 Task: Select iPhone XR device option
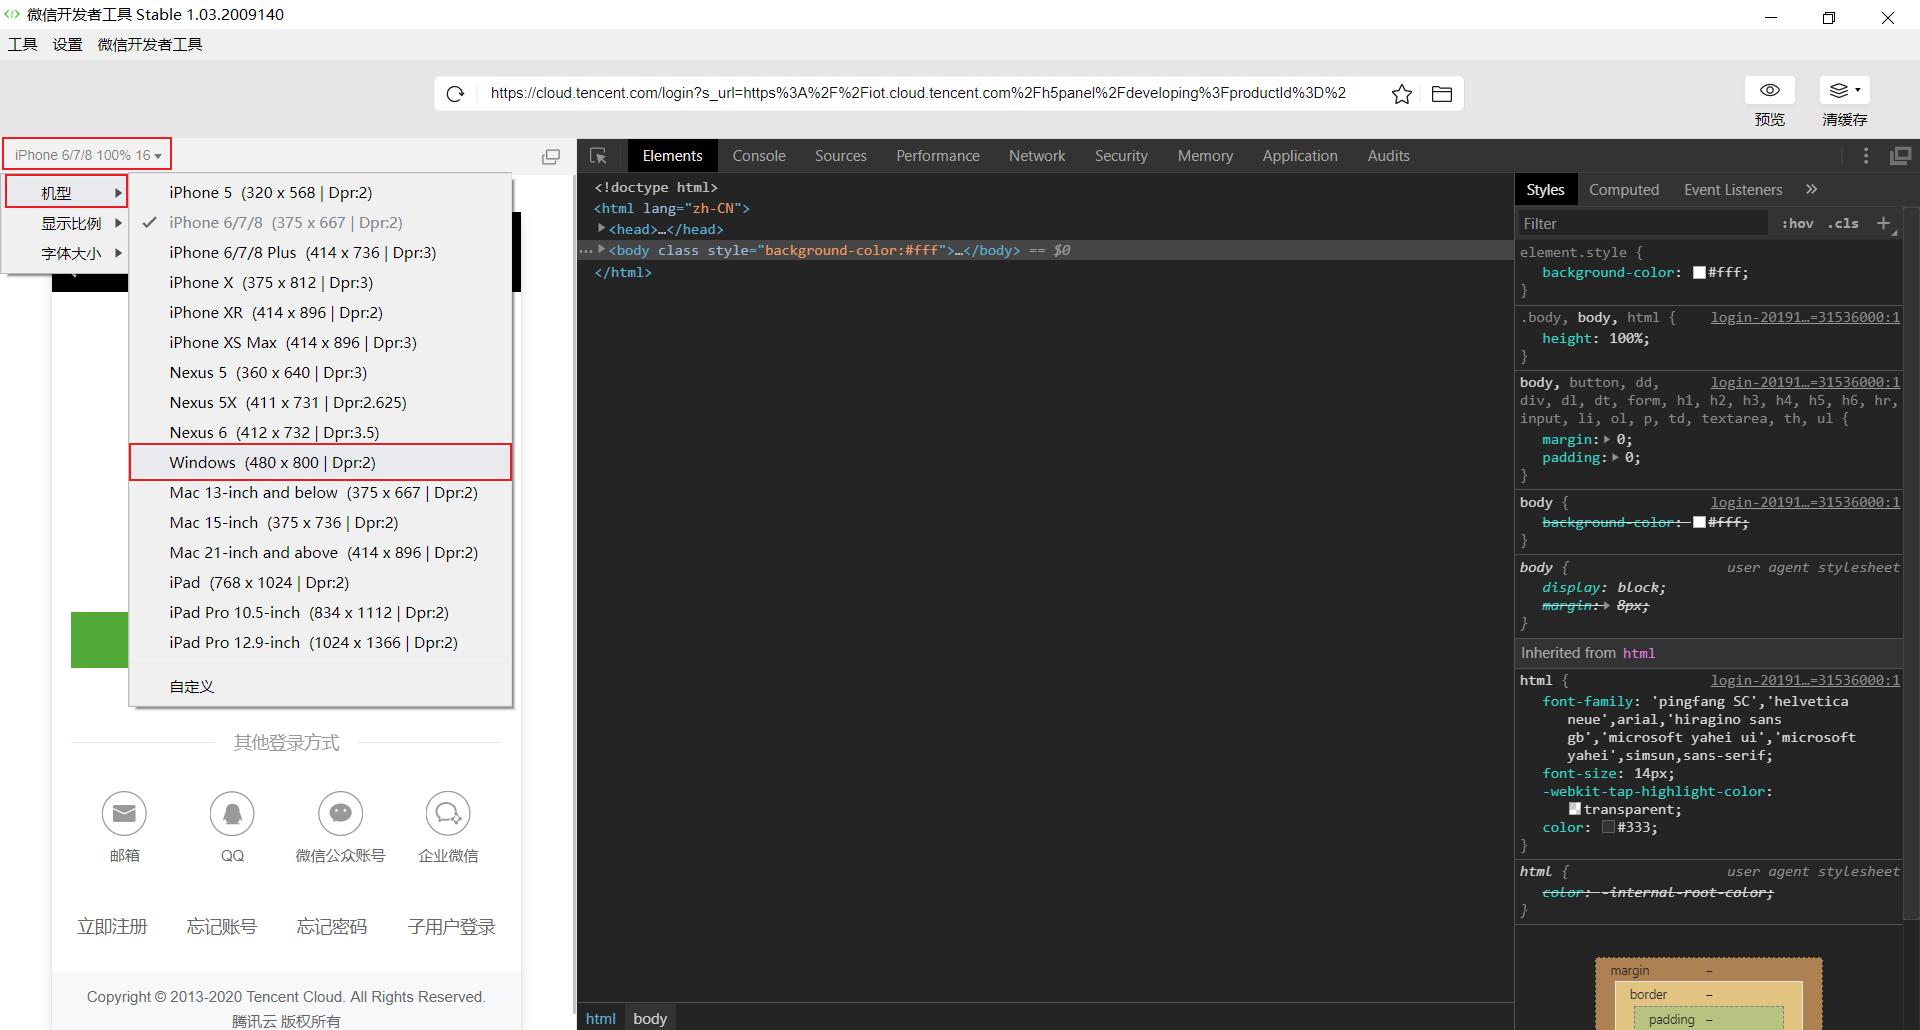coord(320,312)
